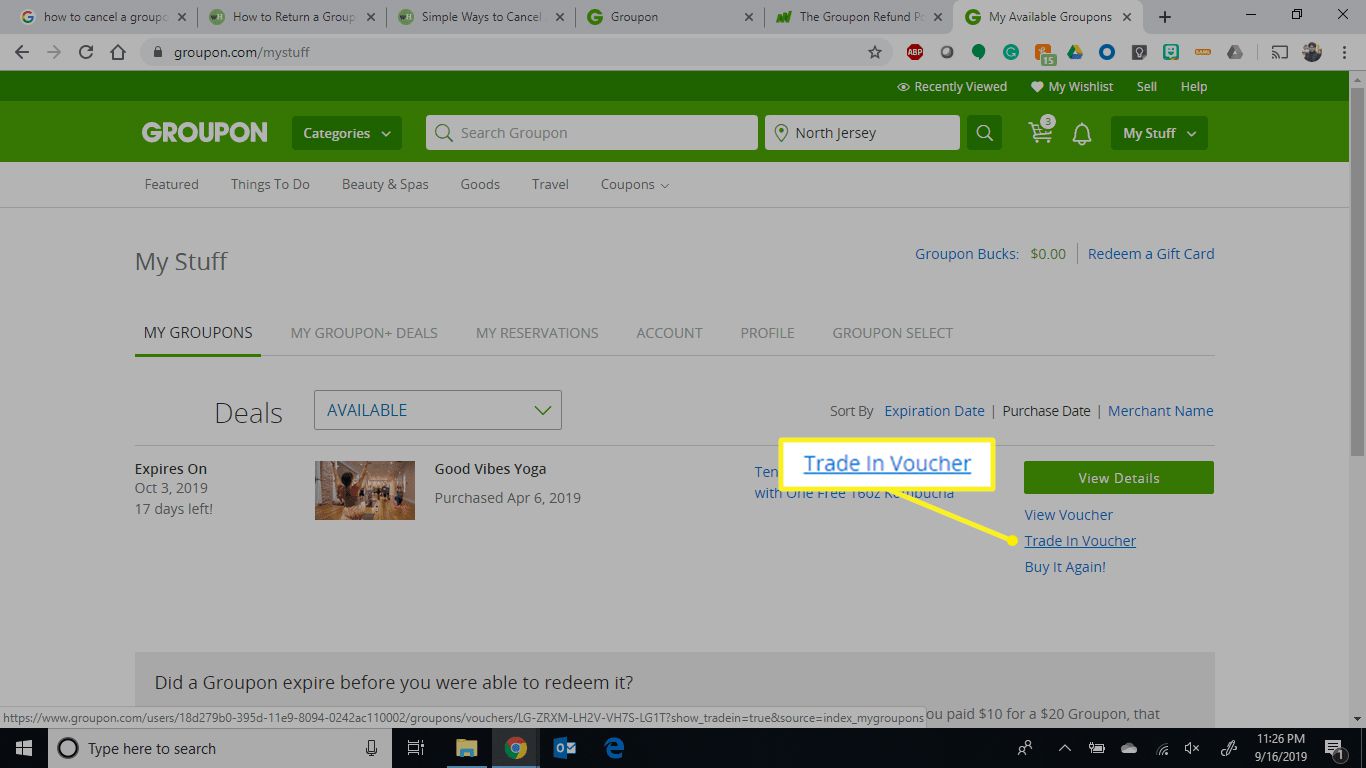Click the Cast icon in Chrome
Viewport: 1366px width, 768px height.
point(1280,52)
